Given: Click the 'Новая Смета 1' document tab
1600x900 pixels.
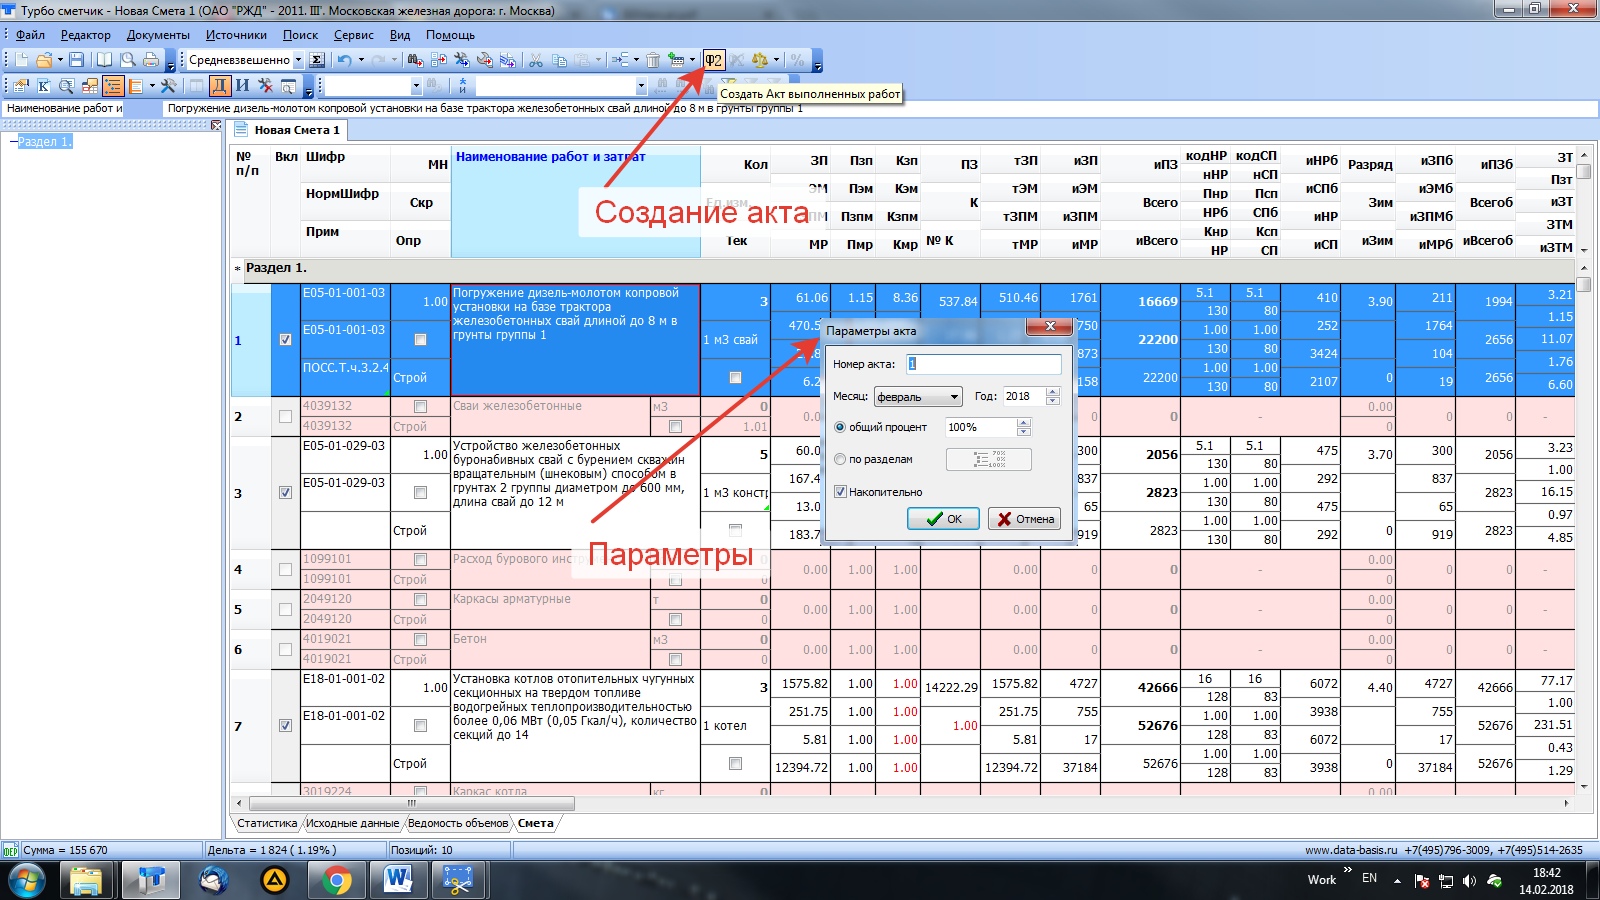Looking at the screenshot, I should [287, 130].
